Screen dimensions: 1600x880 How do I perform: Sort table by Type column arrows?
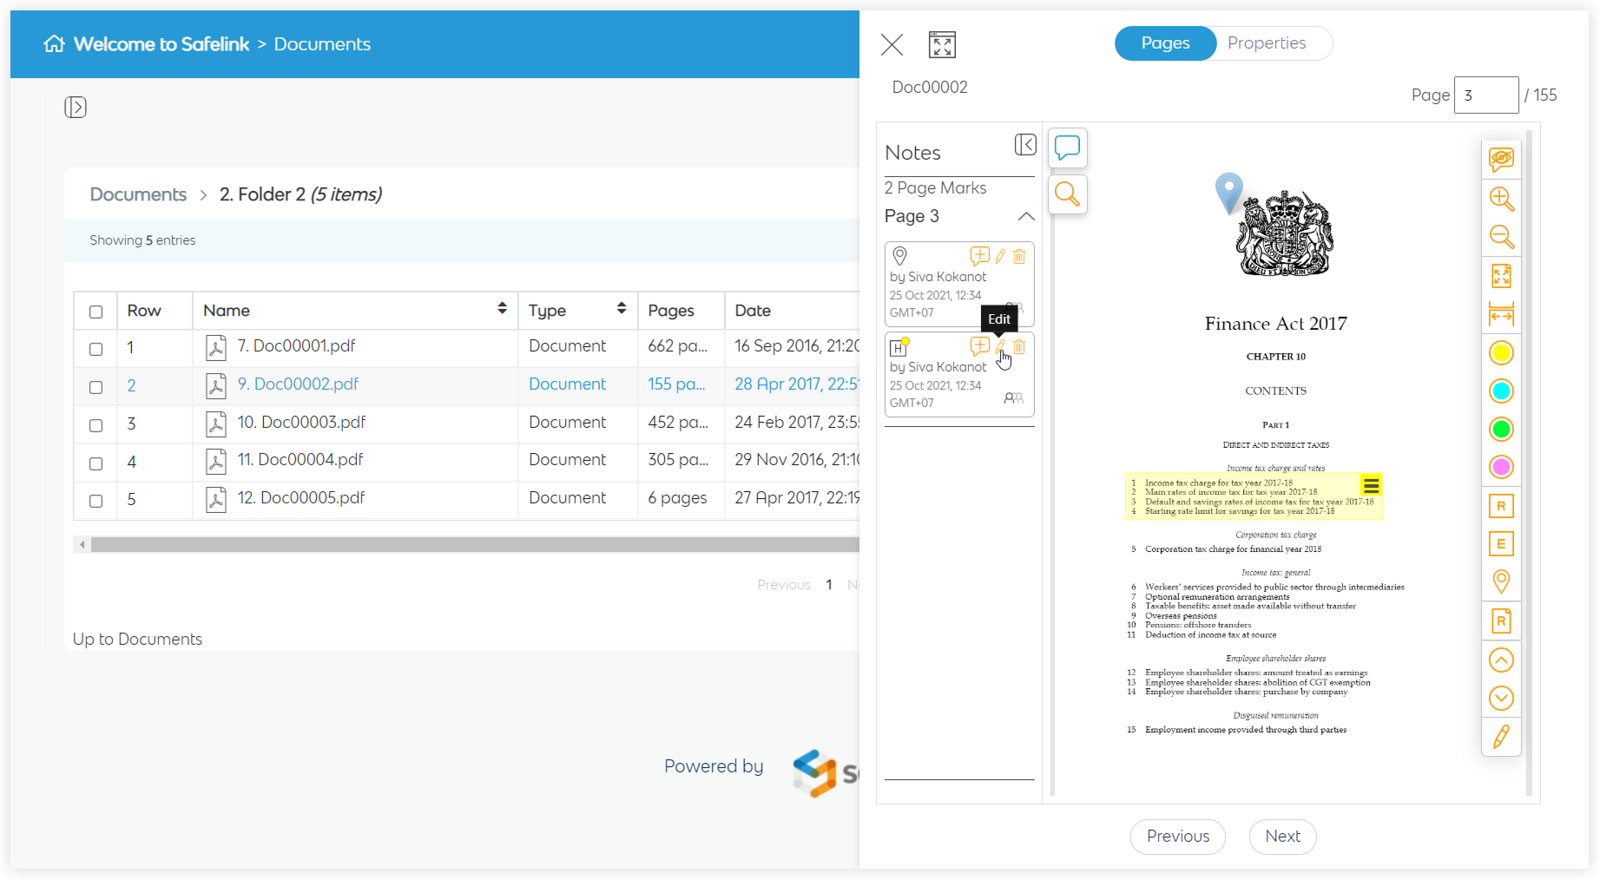point(621,309)
